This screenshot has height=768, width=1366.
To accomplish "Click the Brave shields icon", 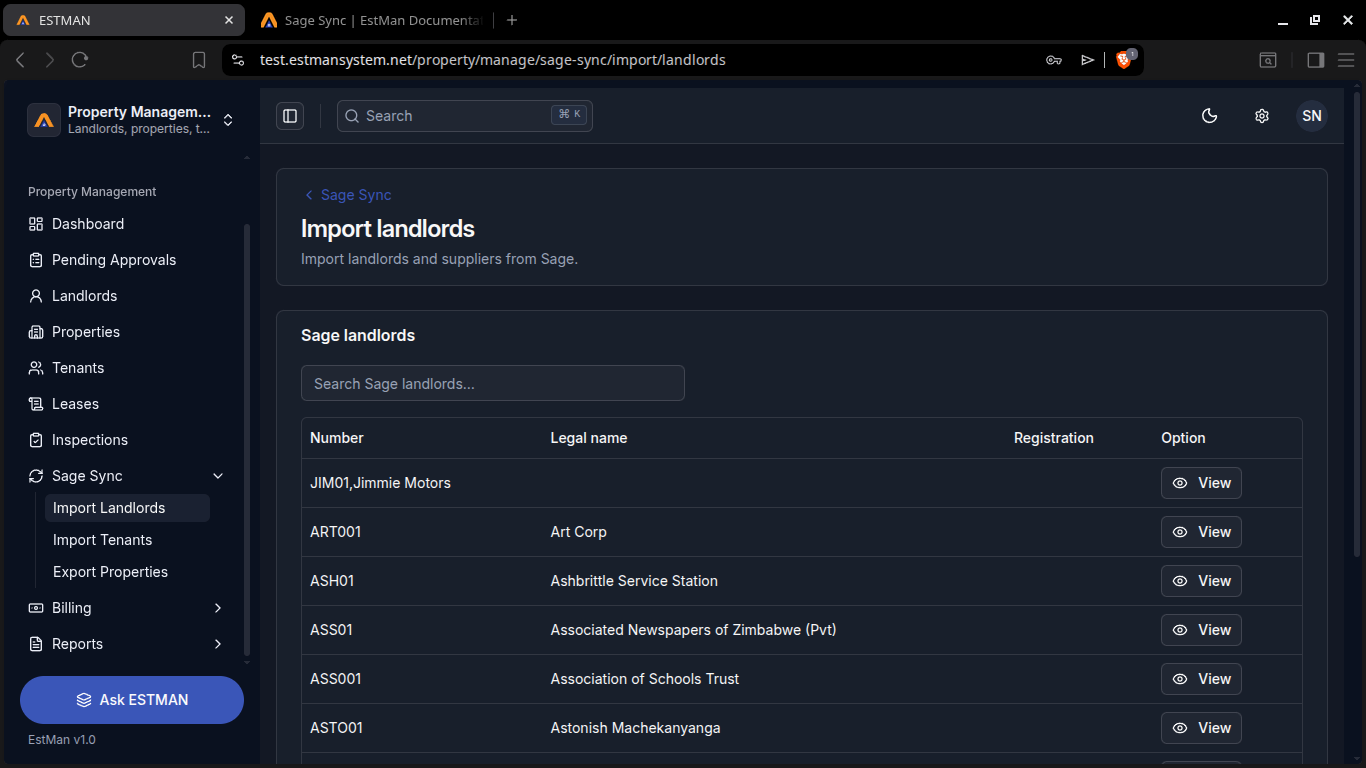I will click(x=1125, y=60).
